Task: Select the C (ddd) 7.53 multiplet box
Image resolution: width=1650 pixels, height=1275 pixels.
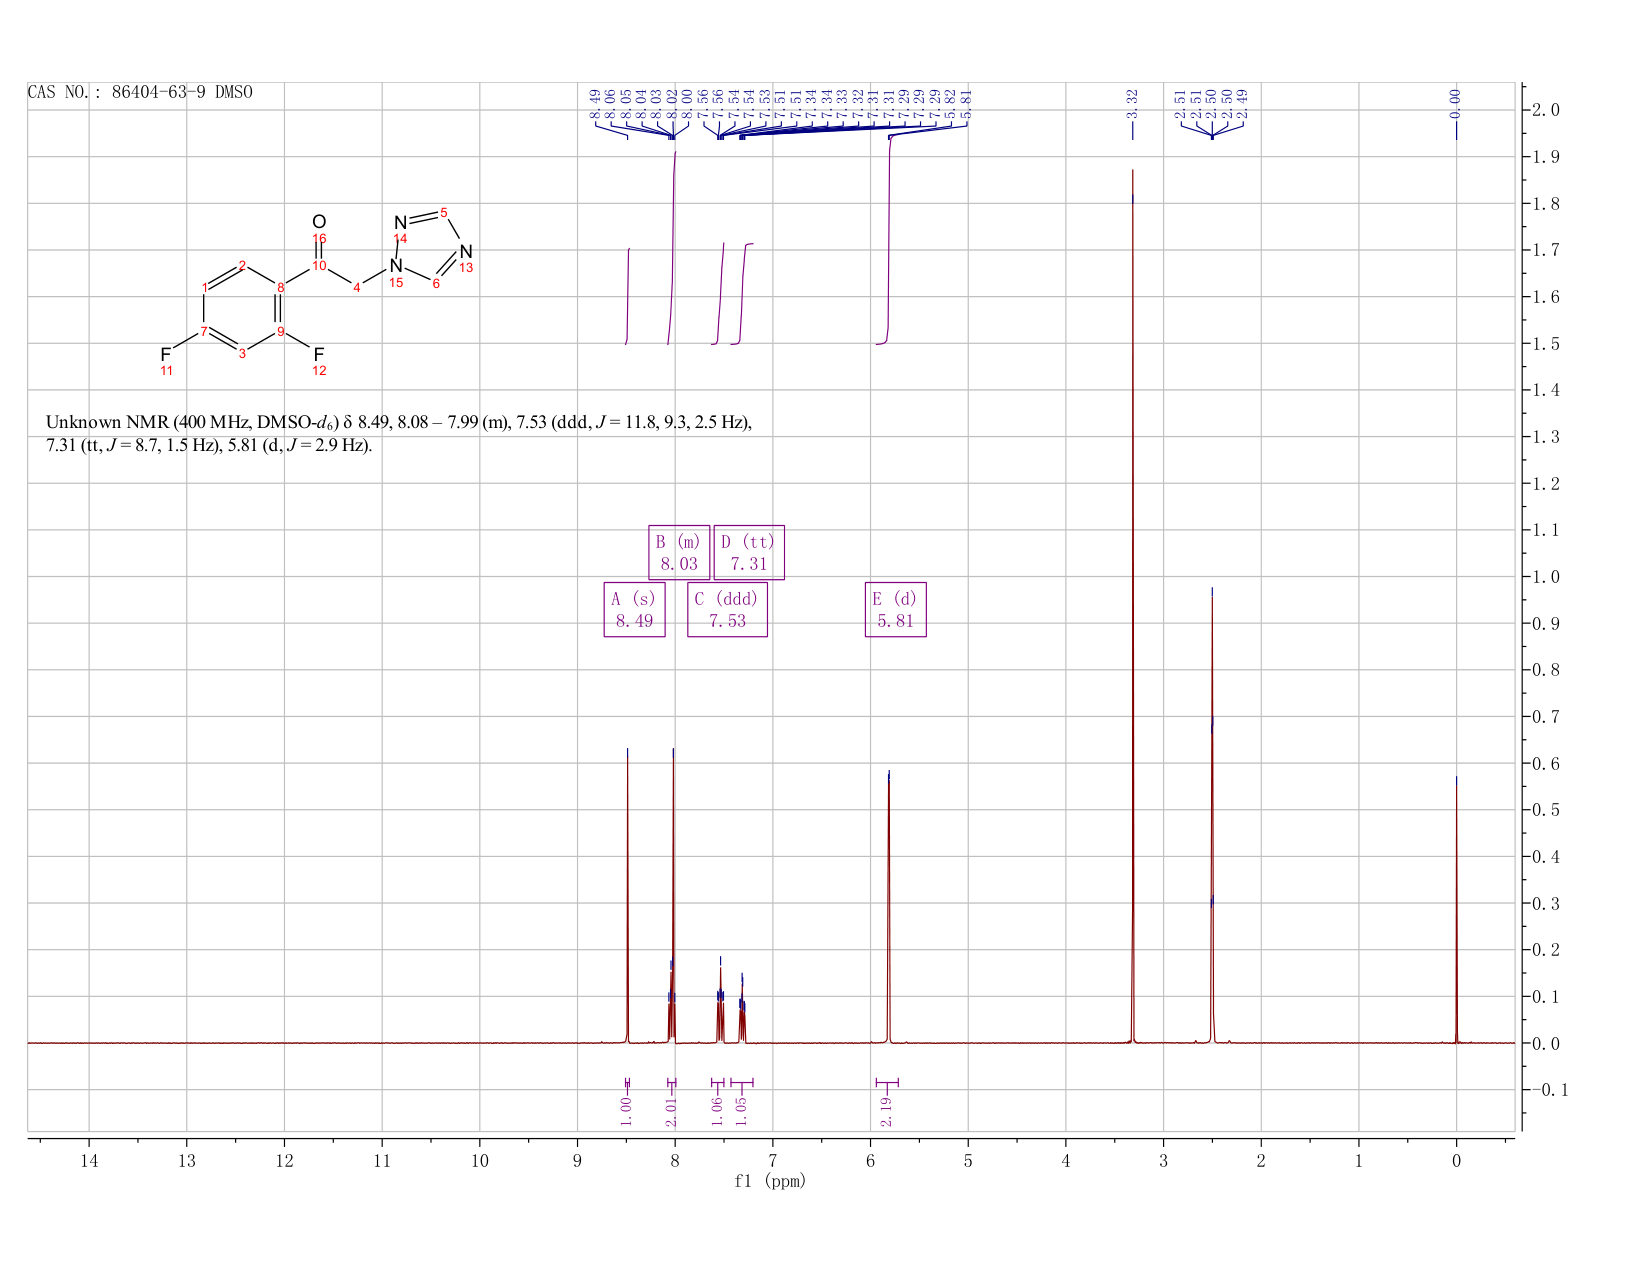Action: (727, 609)
